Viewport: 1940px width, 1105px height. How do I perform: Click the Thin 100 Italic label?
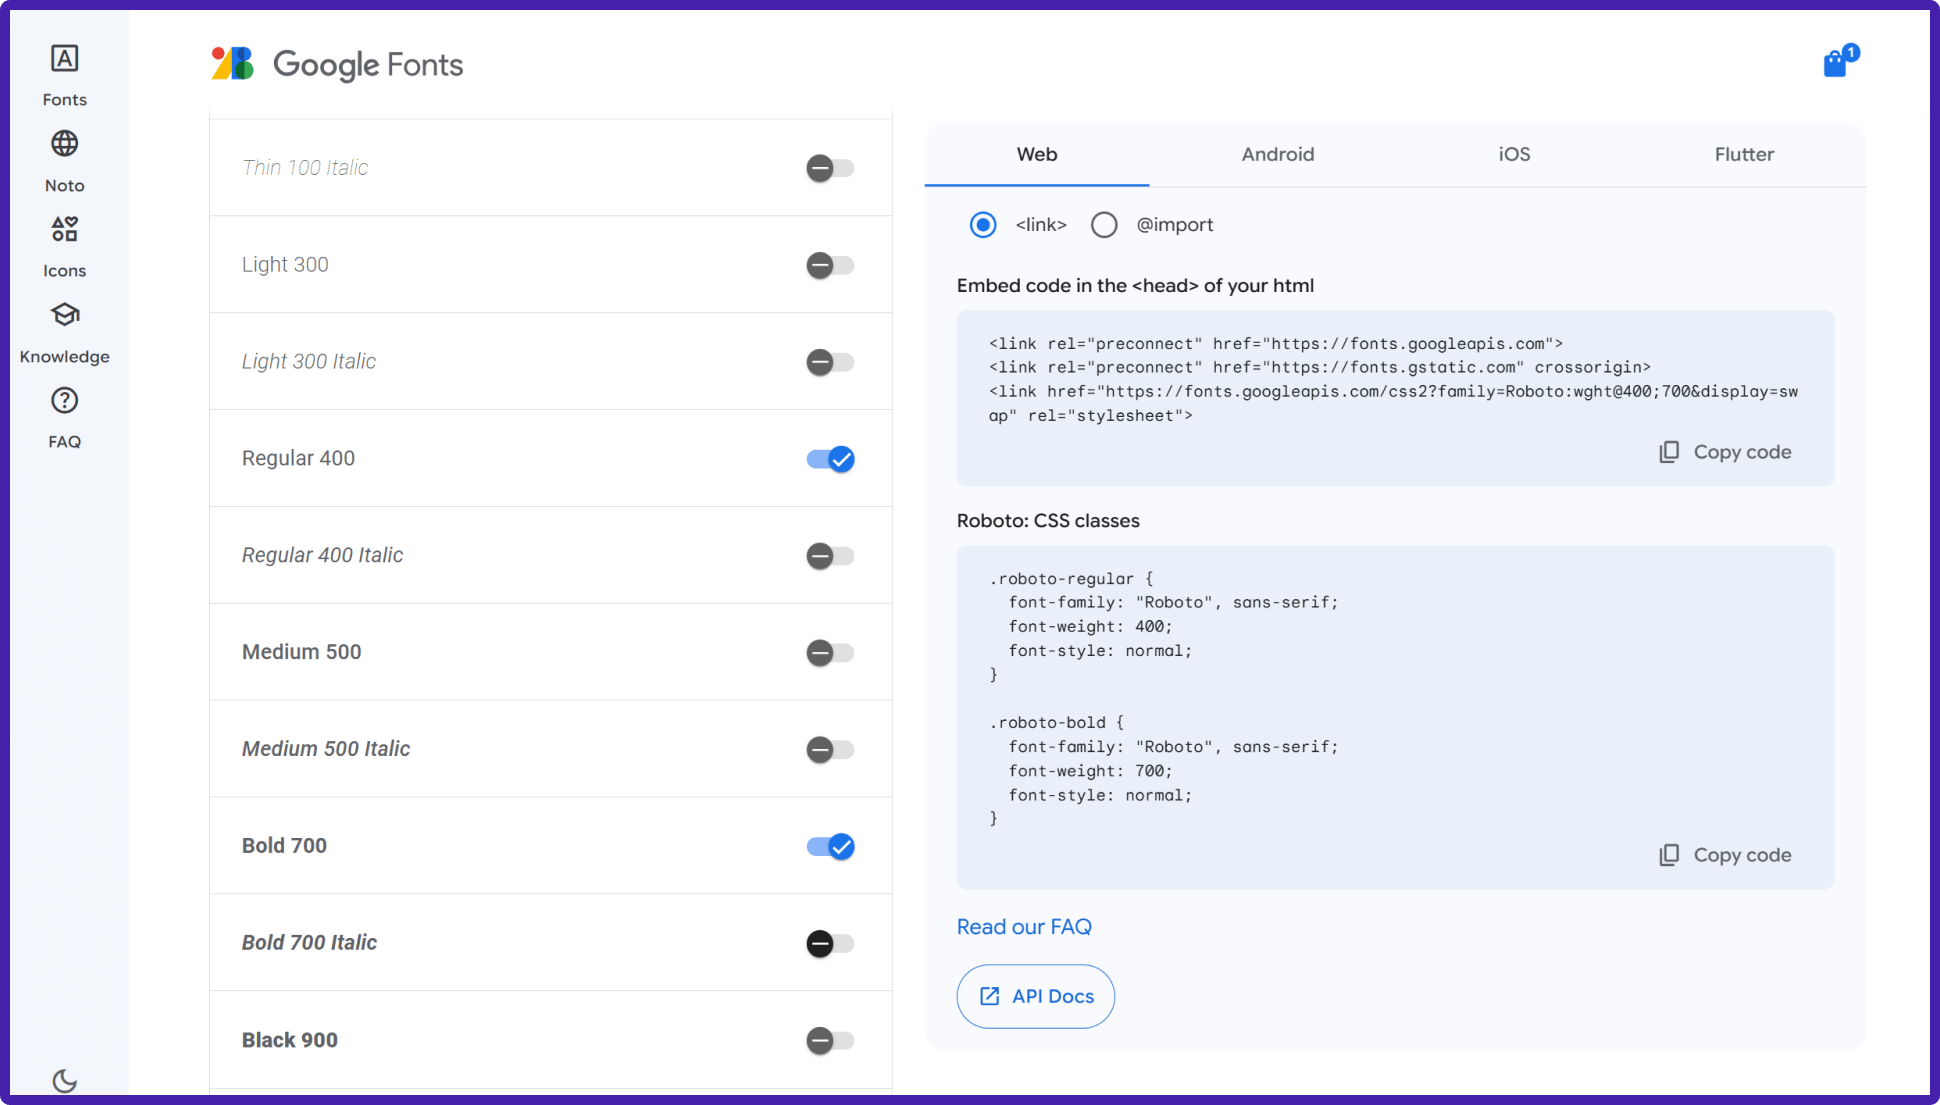pos(305,167)
